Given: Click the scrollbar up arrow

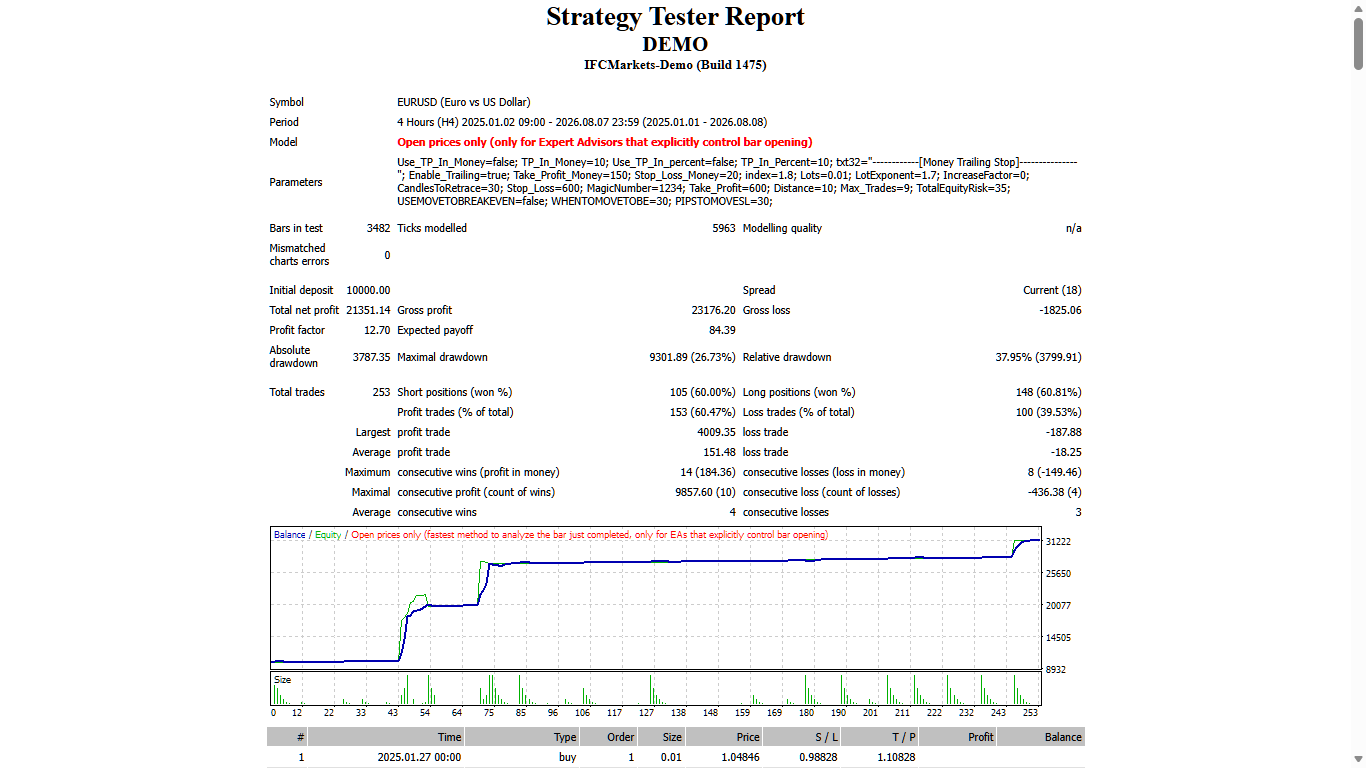Looking at the screenshot, I should [x=1358, y=7].
